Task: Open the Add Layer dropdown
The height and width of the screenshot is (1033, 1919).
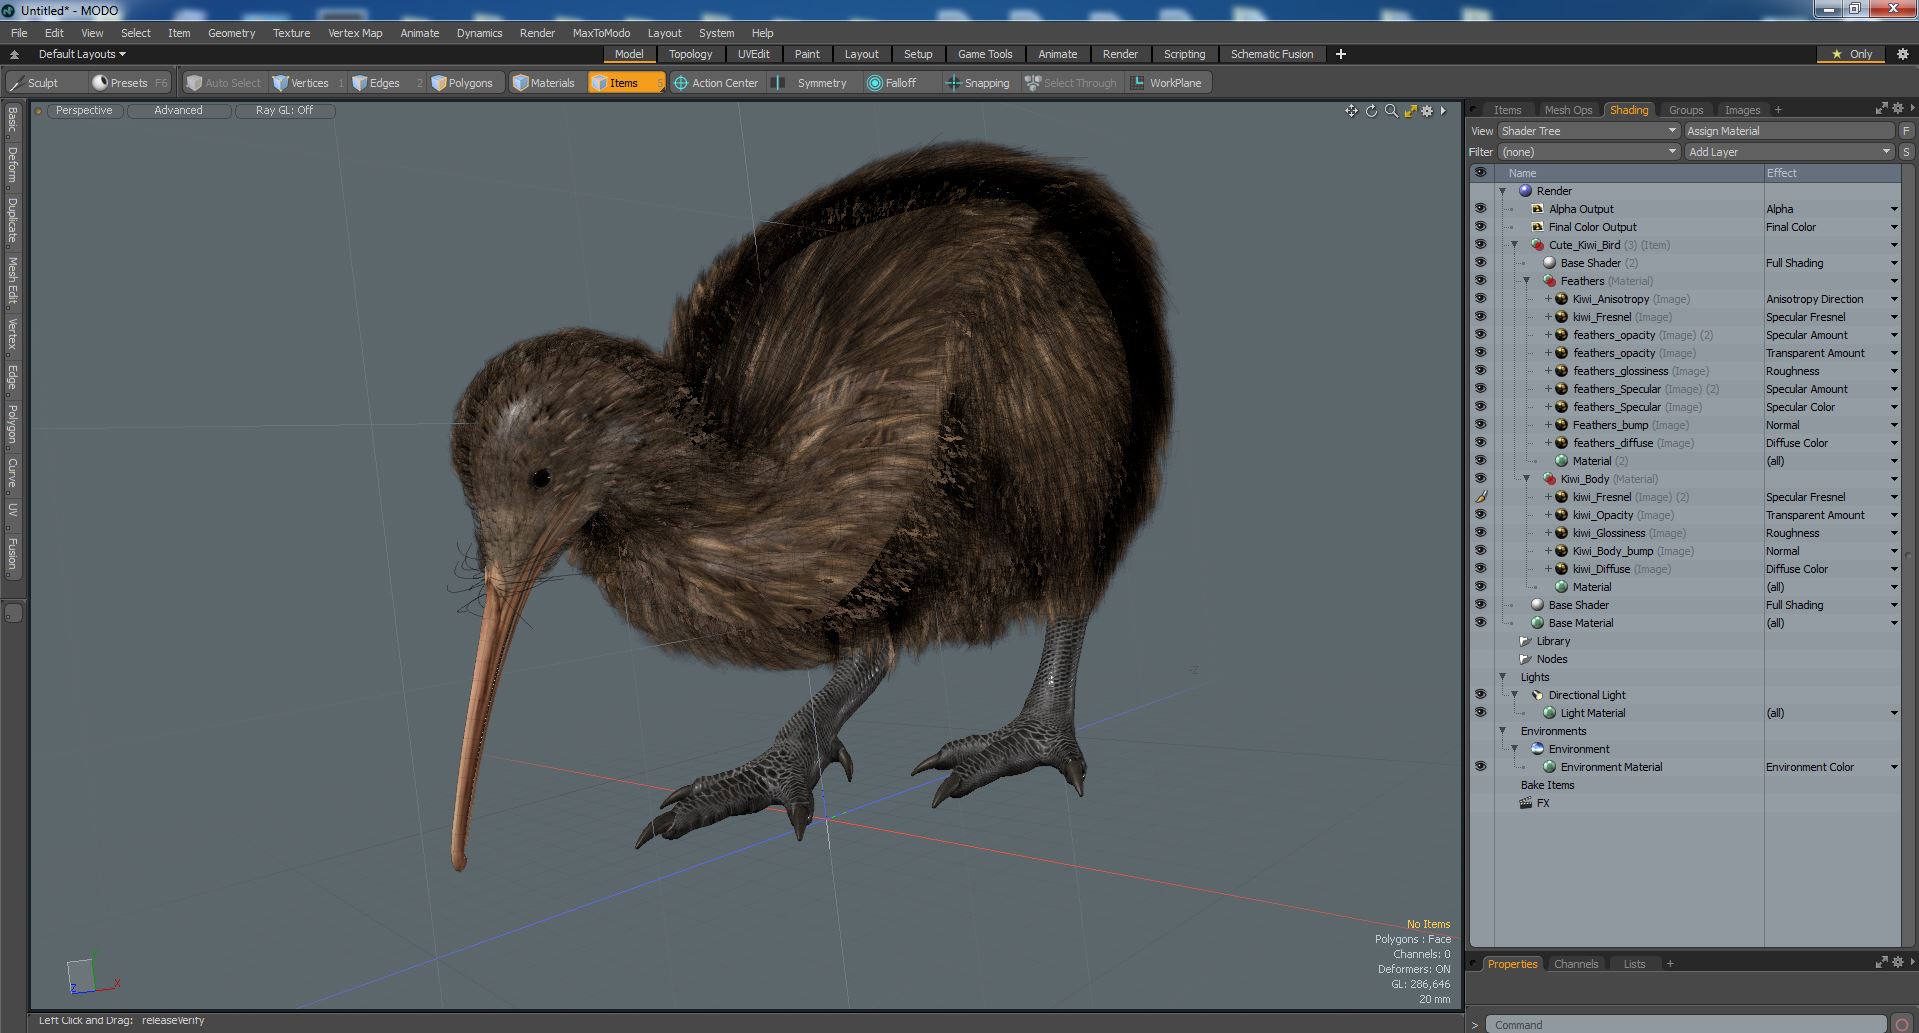Action: tap(1789, 152)
